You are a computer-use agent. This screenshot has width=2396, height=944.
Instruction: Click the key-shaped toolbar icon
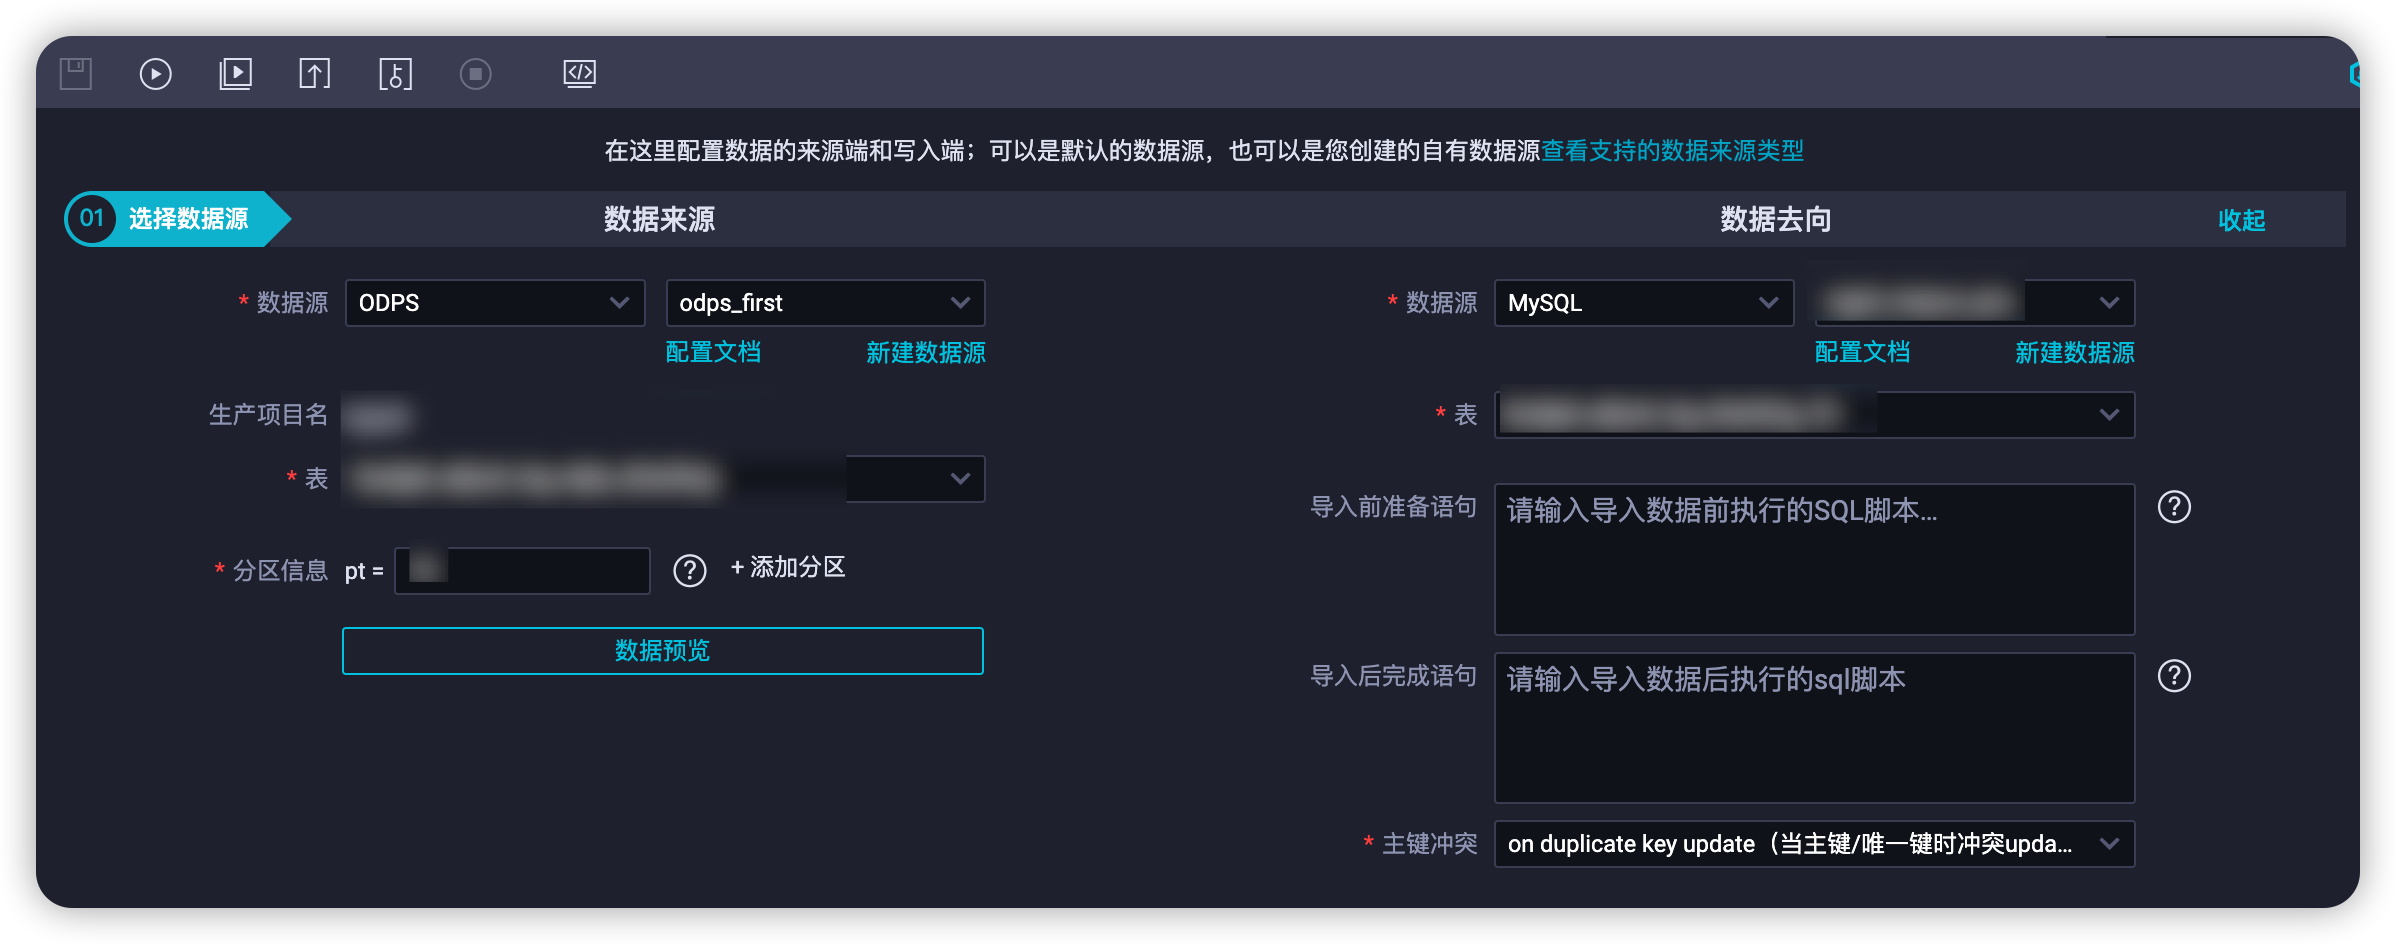tap(395, 73)
